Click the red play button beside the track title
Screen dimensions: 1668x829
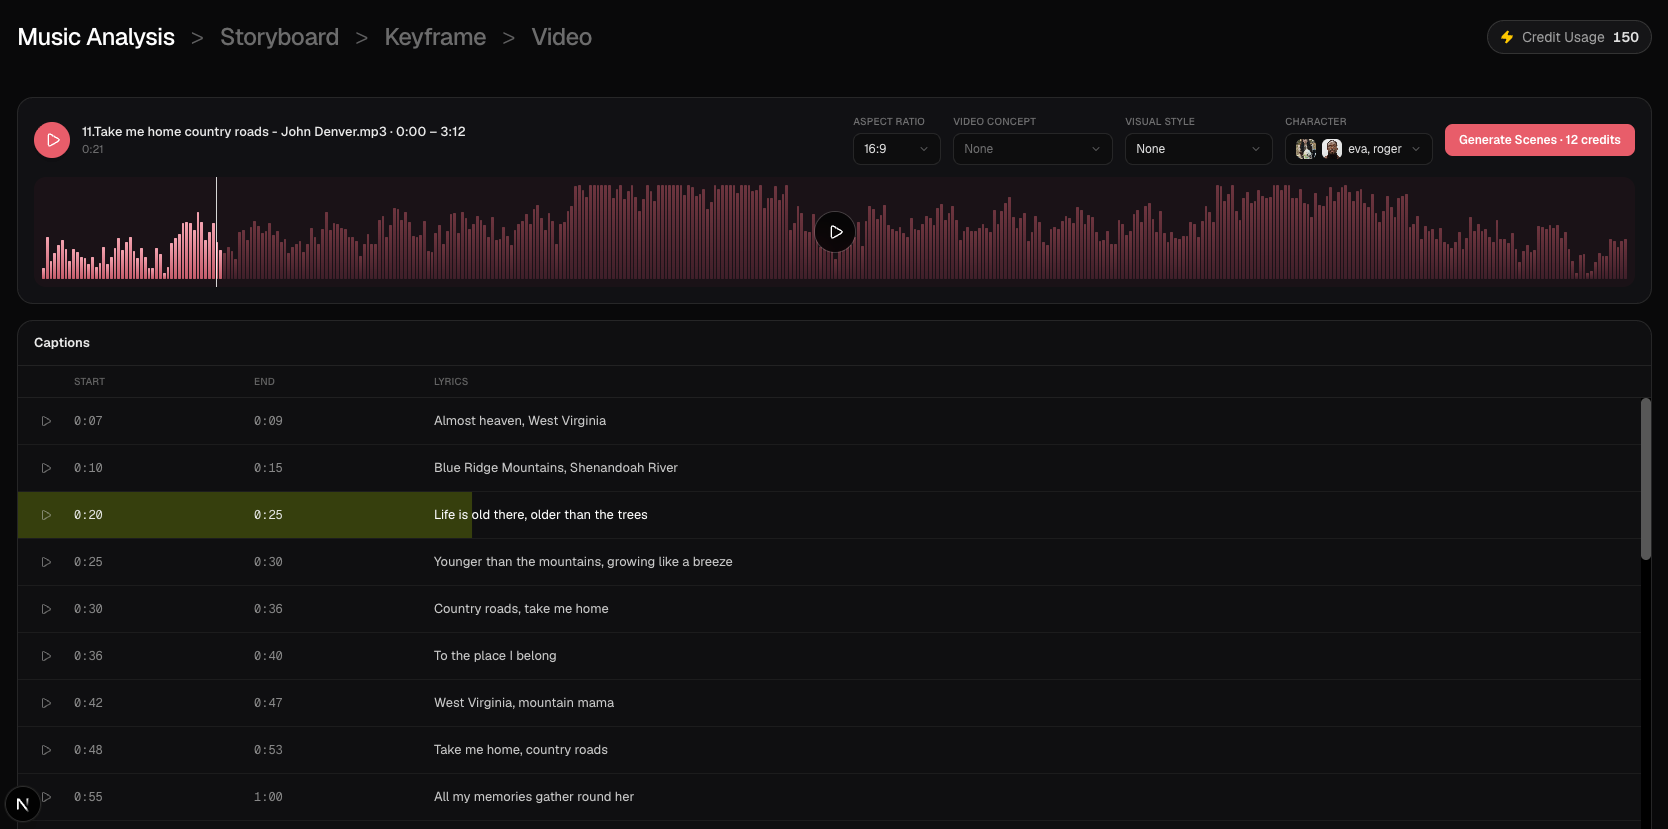pyautogui.click(x=52, y=140)
